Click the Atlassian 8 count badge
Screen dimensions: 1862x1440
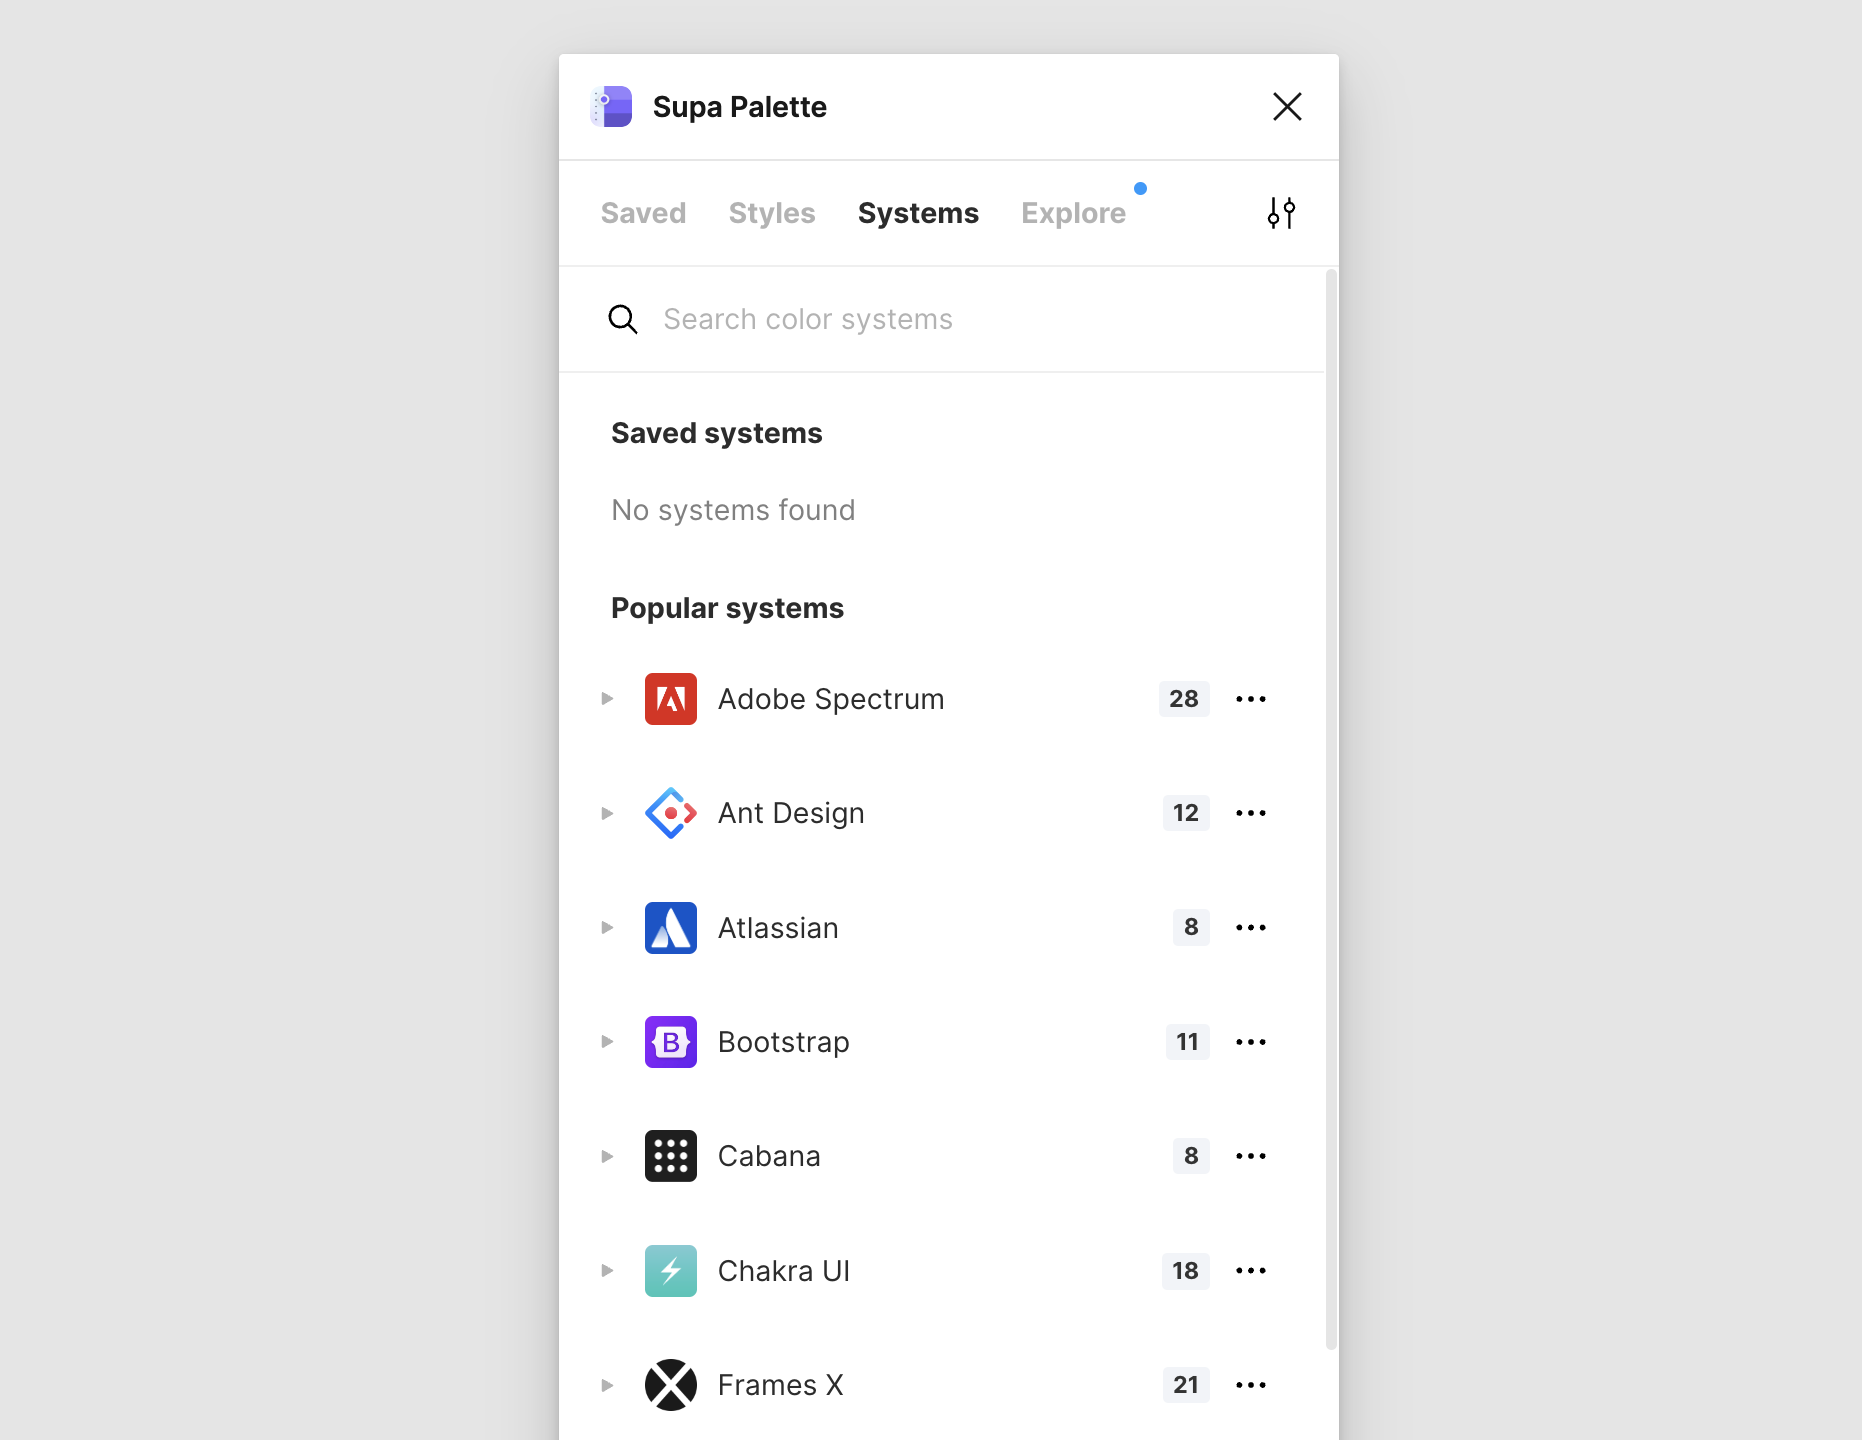(x=1191, y=928)
